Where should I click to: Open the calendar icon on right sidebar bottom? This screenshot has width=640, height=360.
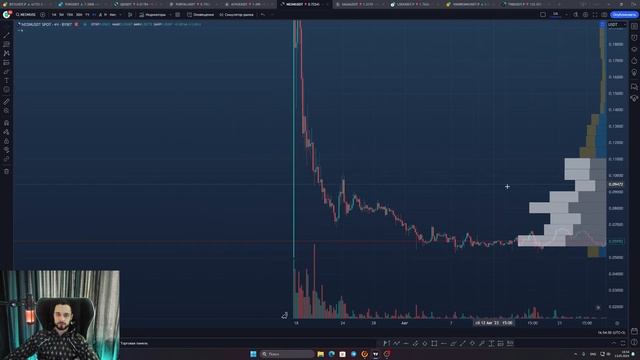(634, 331)
